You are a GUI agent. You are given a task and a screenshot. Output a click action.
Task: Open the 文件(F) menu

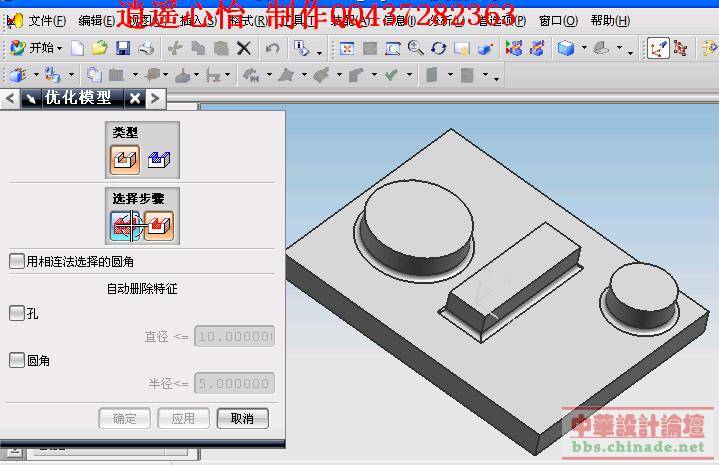[x=46, y=20]
